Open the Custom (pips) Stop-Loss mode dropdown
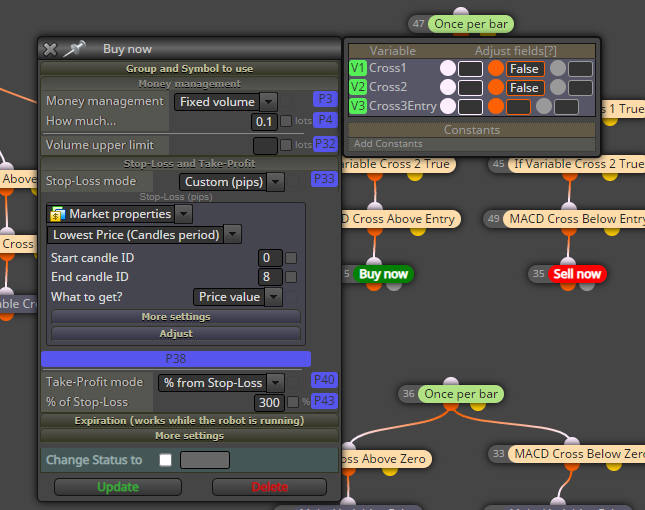Image resolution: width=645 pixels, height=510 pixels. pyautogui.click(x=232, y=182)
